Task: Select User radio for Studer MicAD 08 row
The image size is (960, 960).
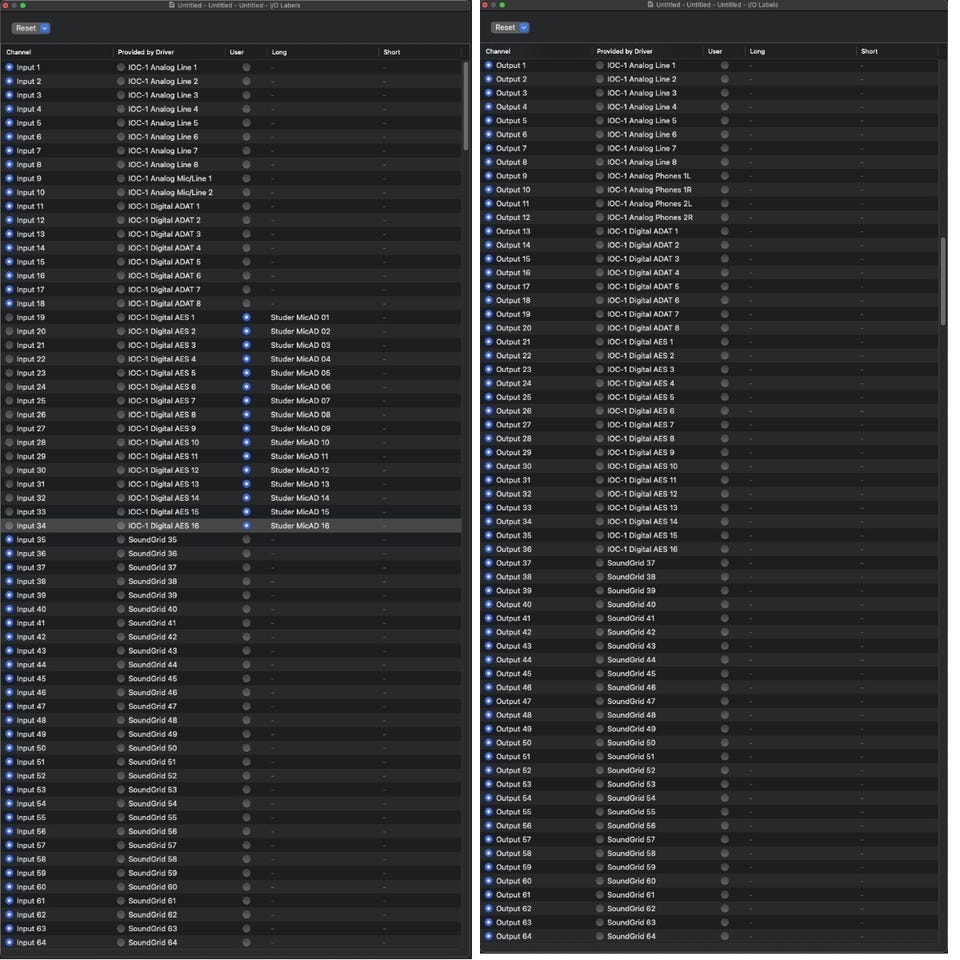Action: tap(246, 414)
